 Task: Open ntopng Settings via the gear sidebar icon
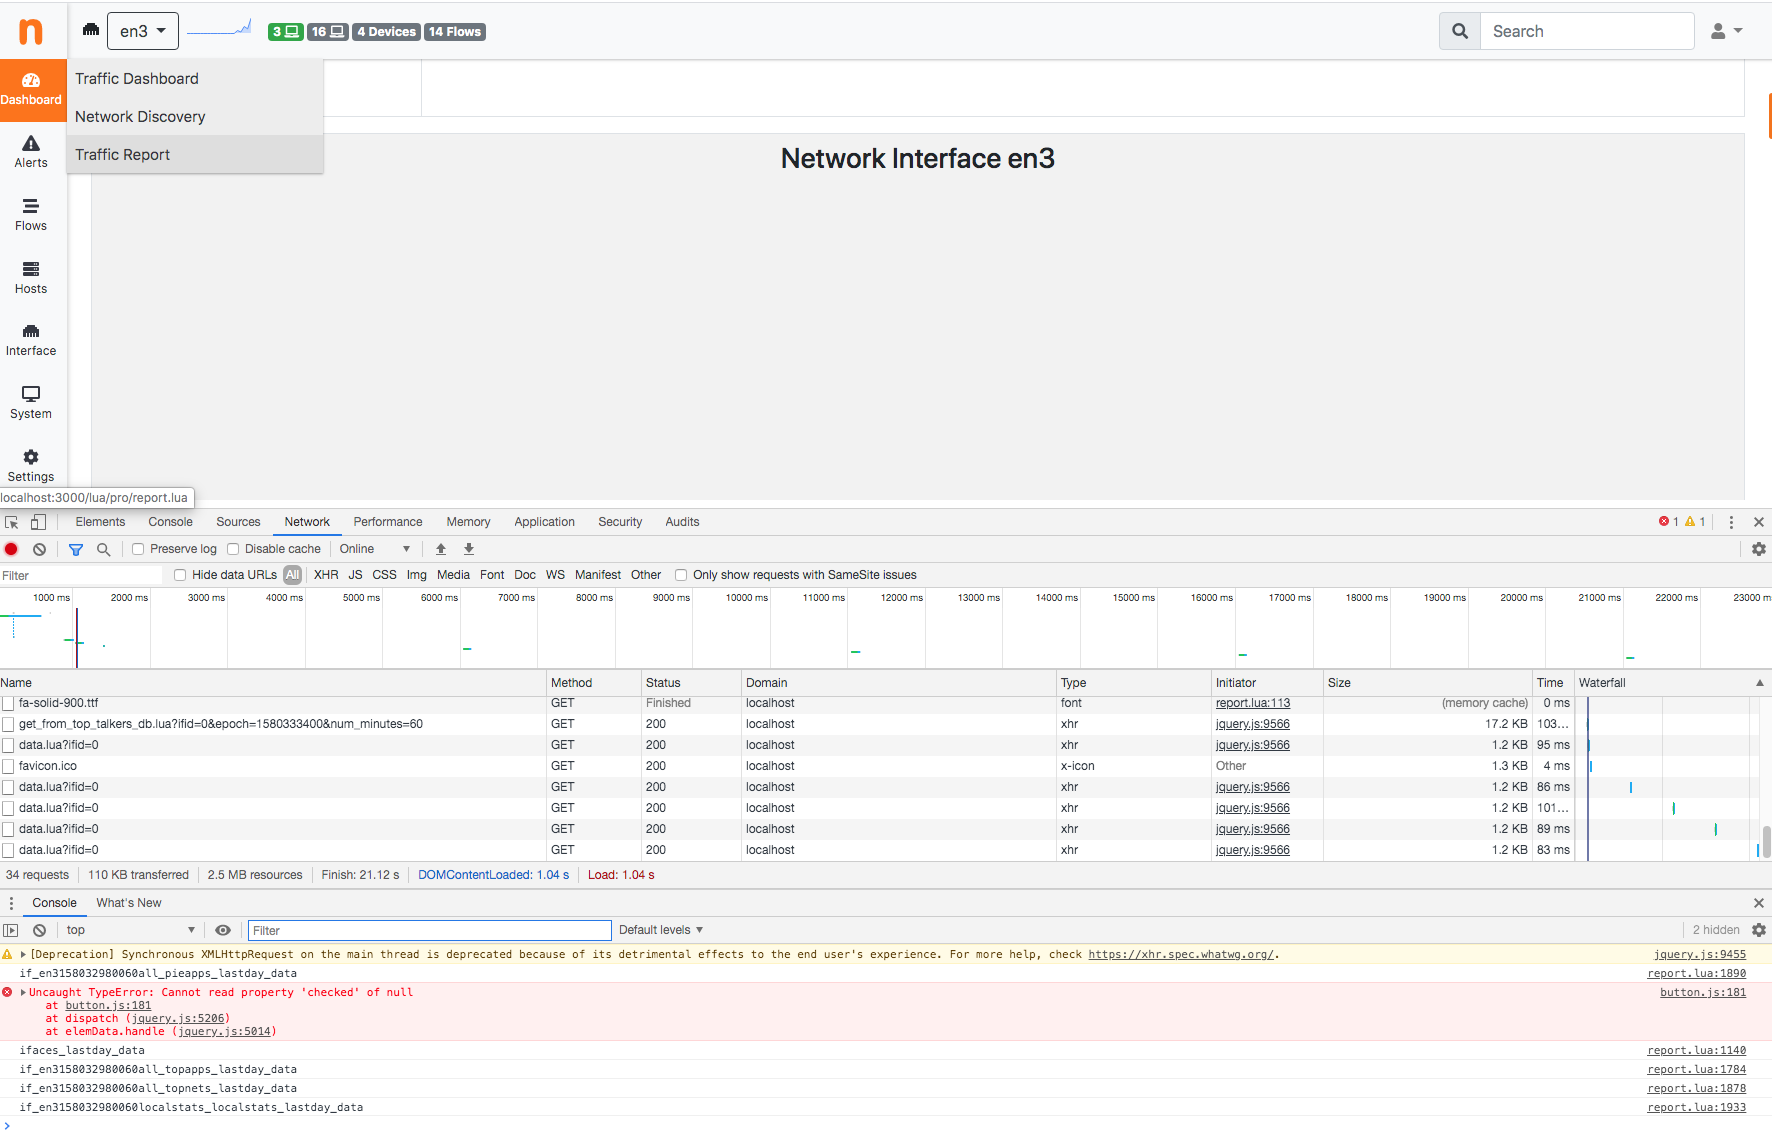point(30,463)
